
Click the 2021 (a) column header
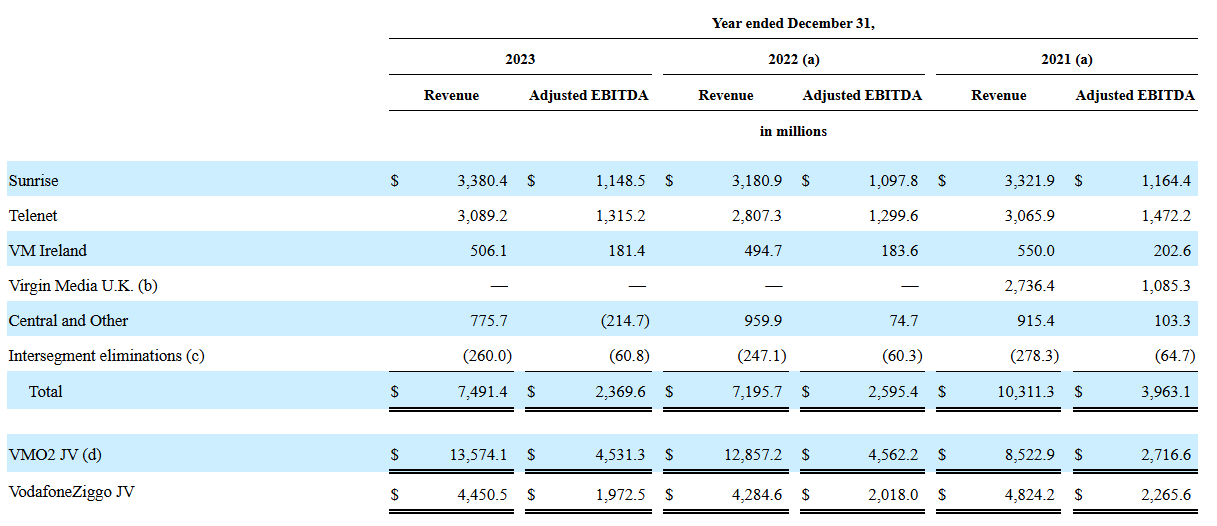pyautogui.click(x=1067, y=59)
